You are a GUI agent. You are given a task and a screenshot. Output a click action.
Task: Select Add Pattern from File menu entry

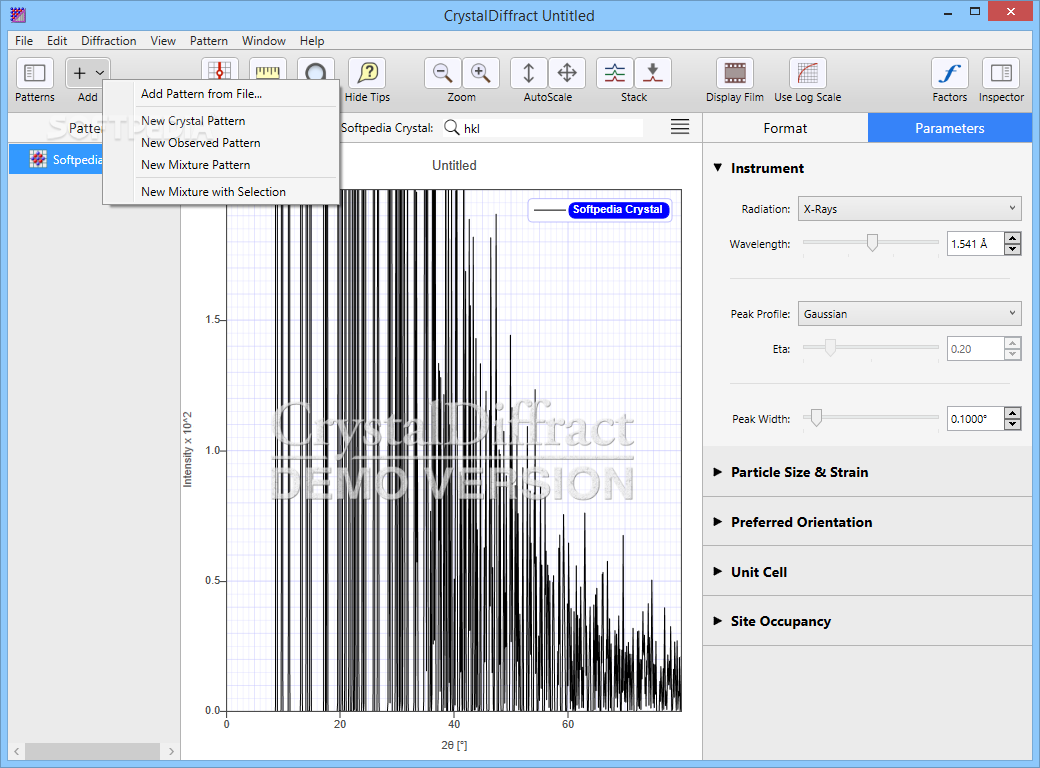pyautogui.click(x=201, y=94)
